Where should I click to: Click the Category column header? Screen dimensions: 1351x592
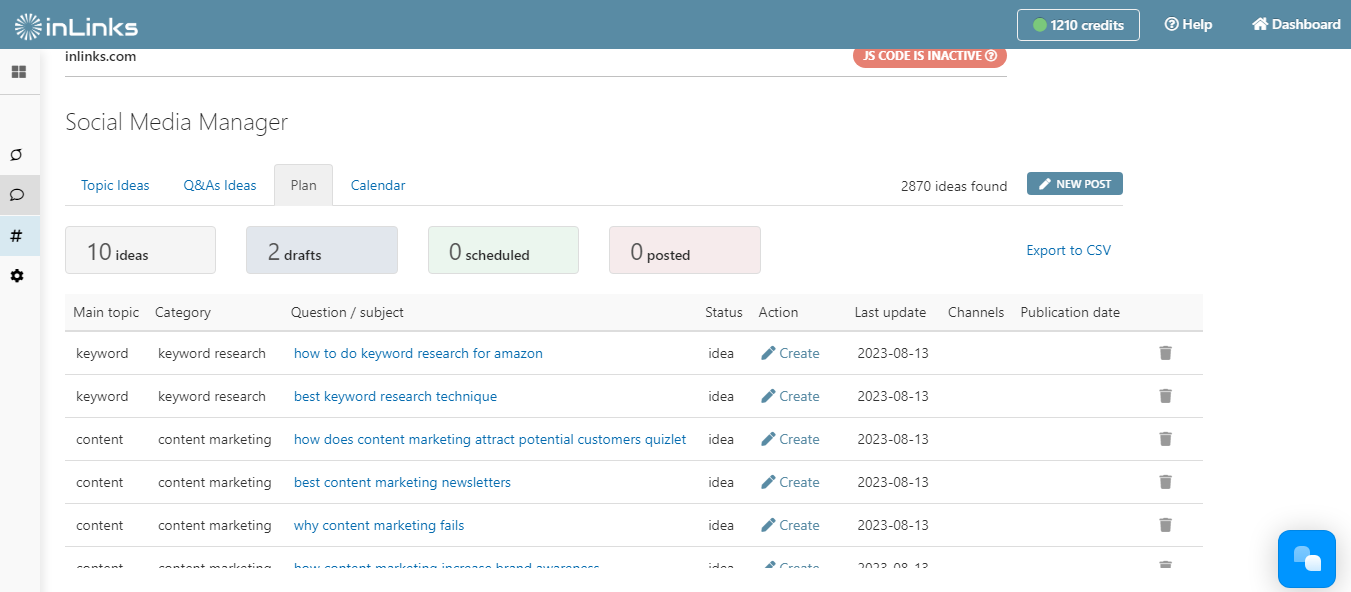[x=183, y=312]
